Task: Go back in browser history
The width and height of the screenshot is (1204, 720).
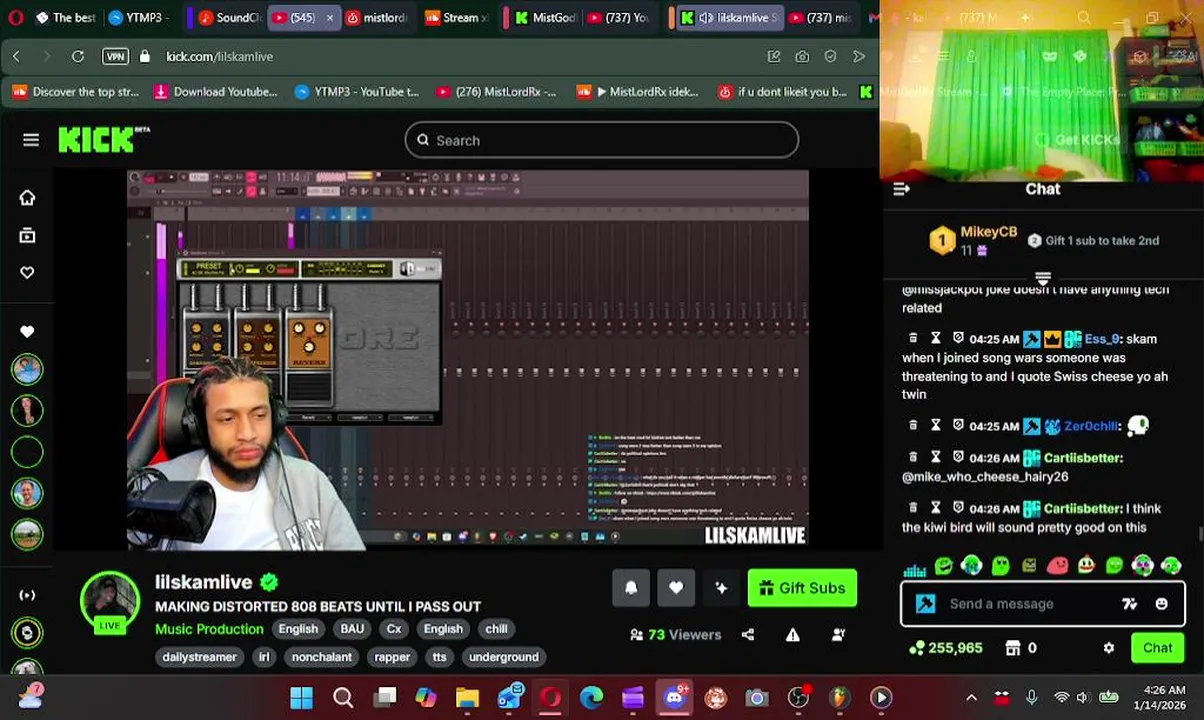Action: pyautogui.click(x=16, y=57)
